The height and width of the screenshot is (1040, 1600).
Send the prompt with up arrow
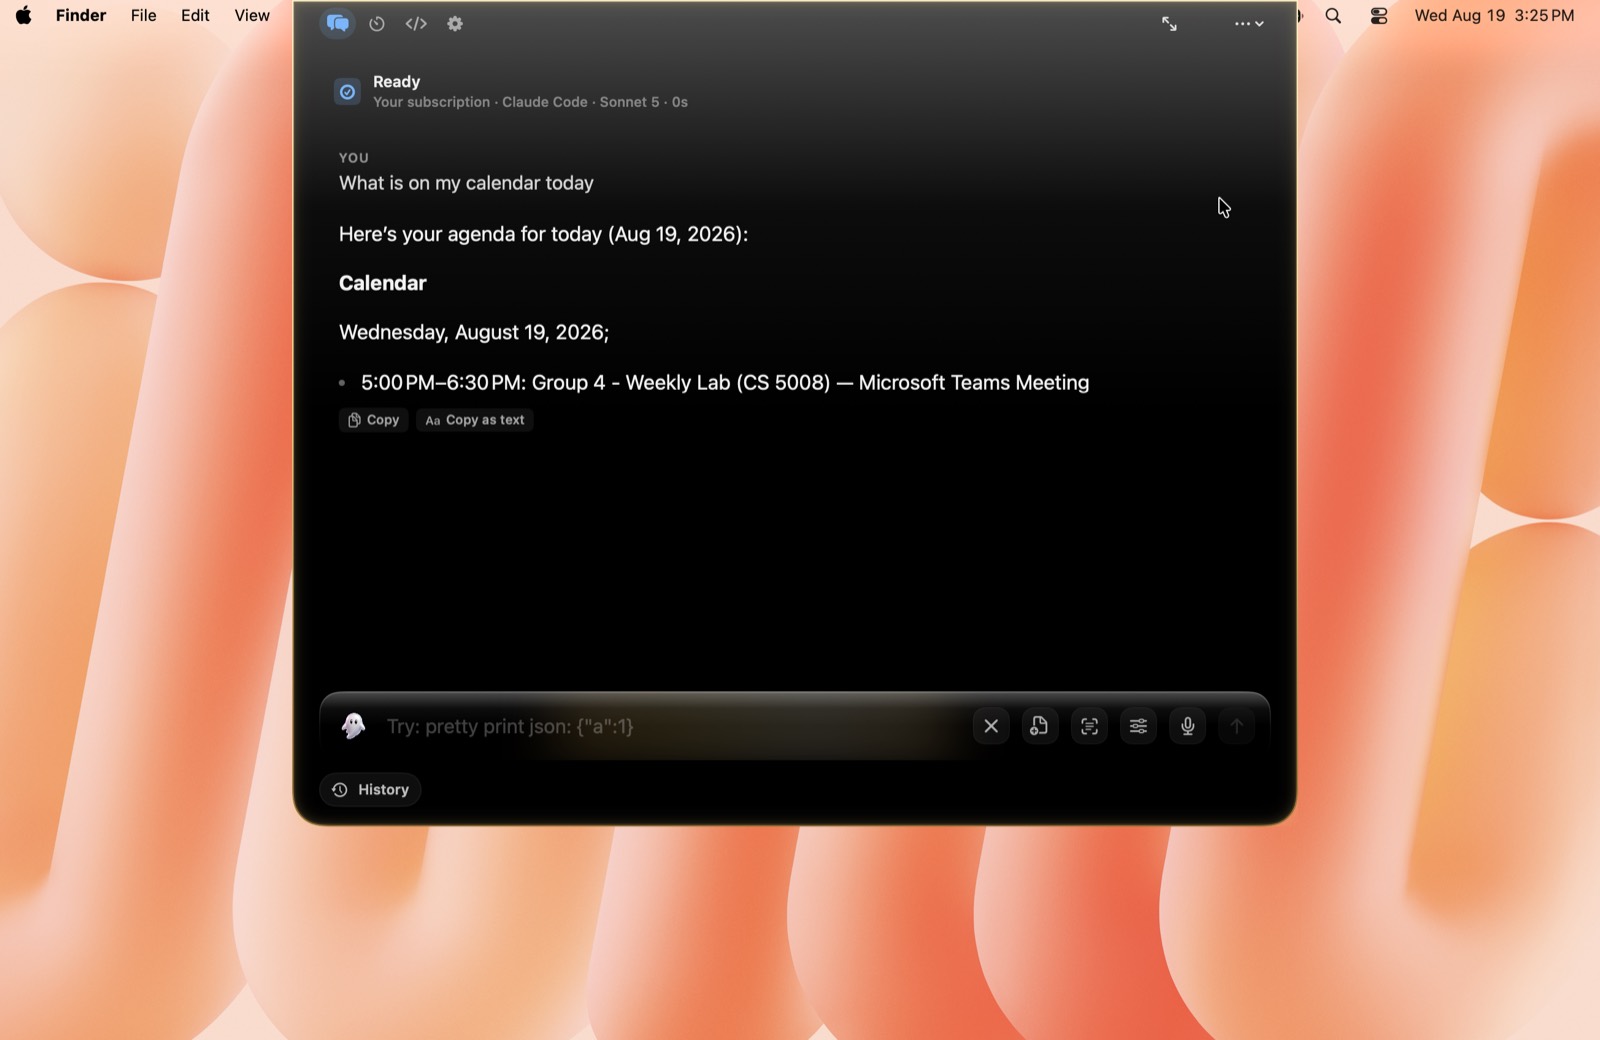[x=1237, y=726]
